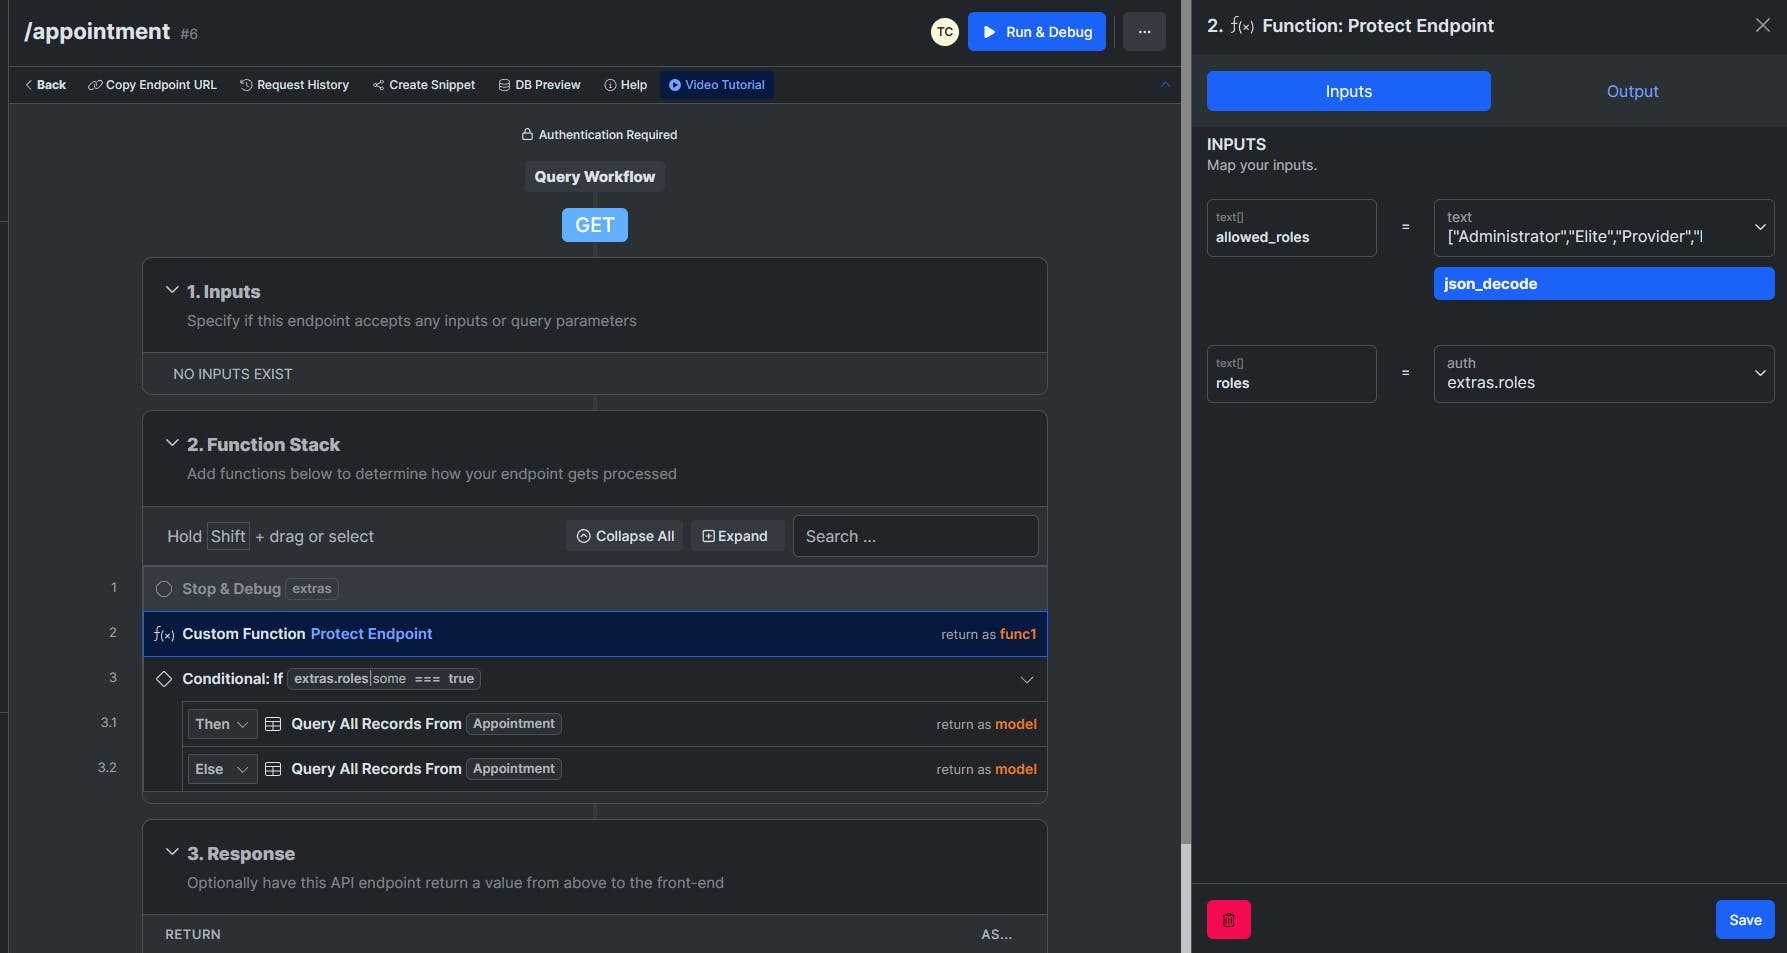Open the three-dots more options menu
Screen dimensions: 1787x953
pyautogui.click(x=1144, y=32)
